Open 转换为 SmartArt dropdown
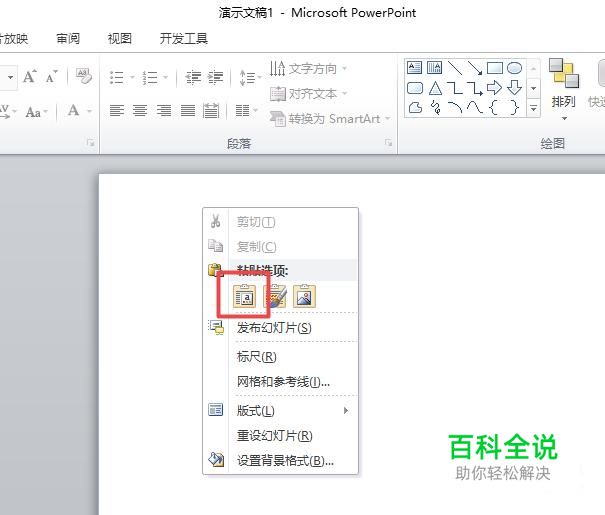605x515 pixels. pos(330,118)
